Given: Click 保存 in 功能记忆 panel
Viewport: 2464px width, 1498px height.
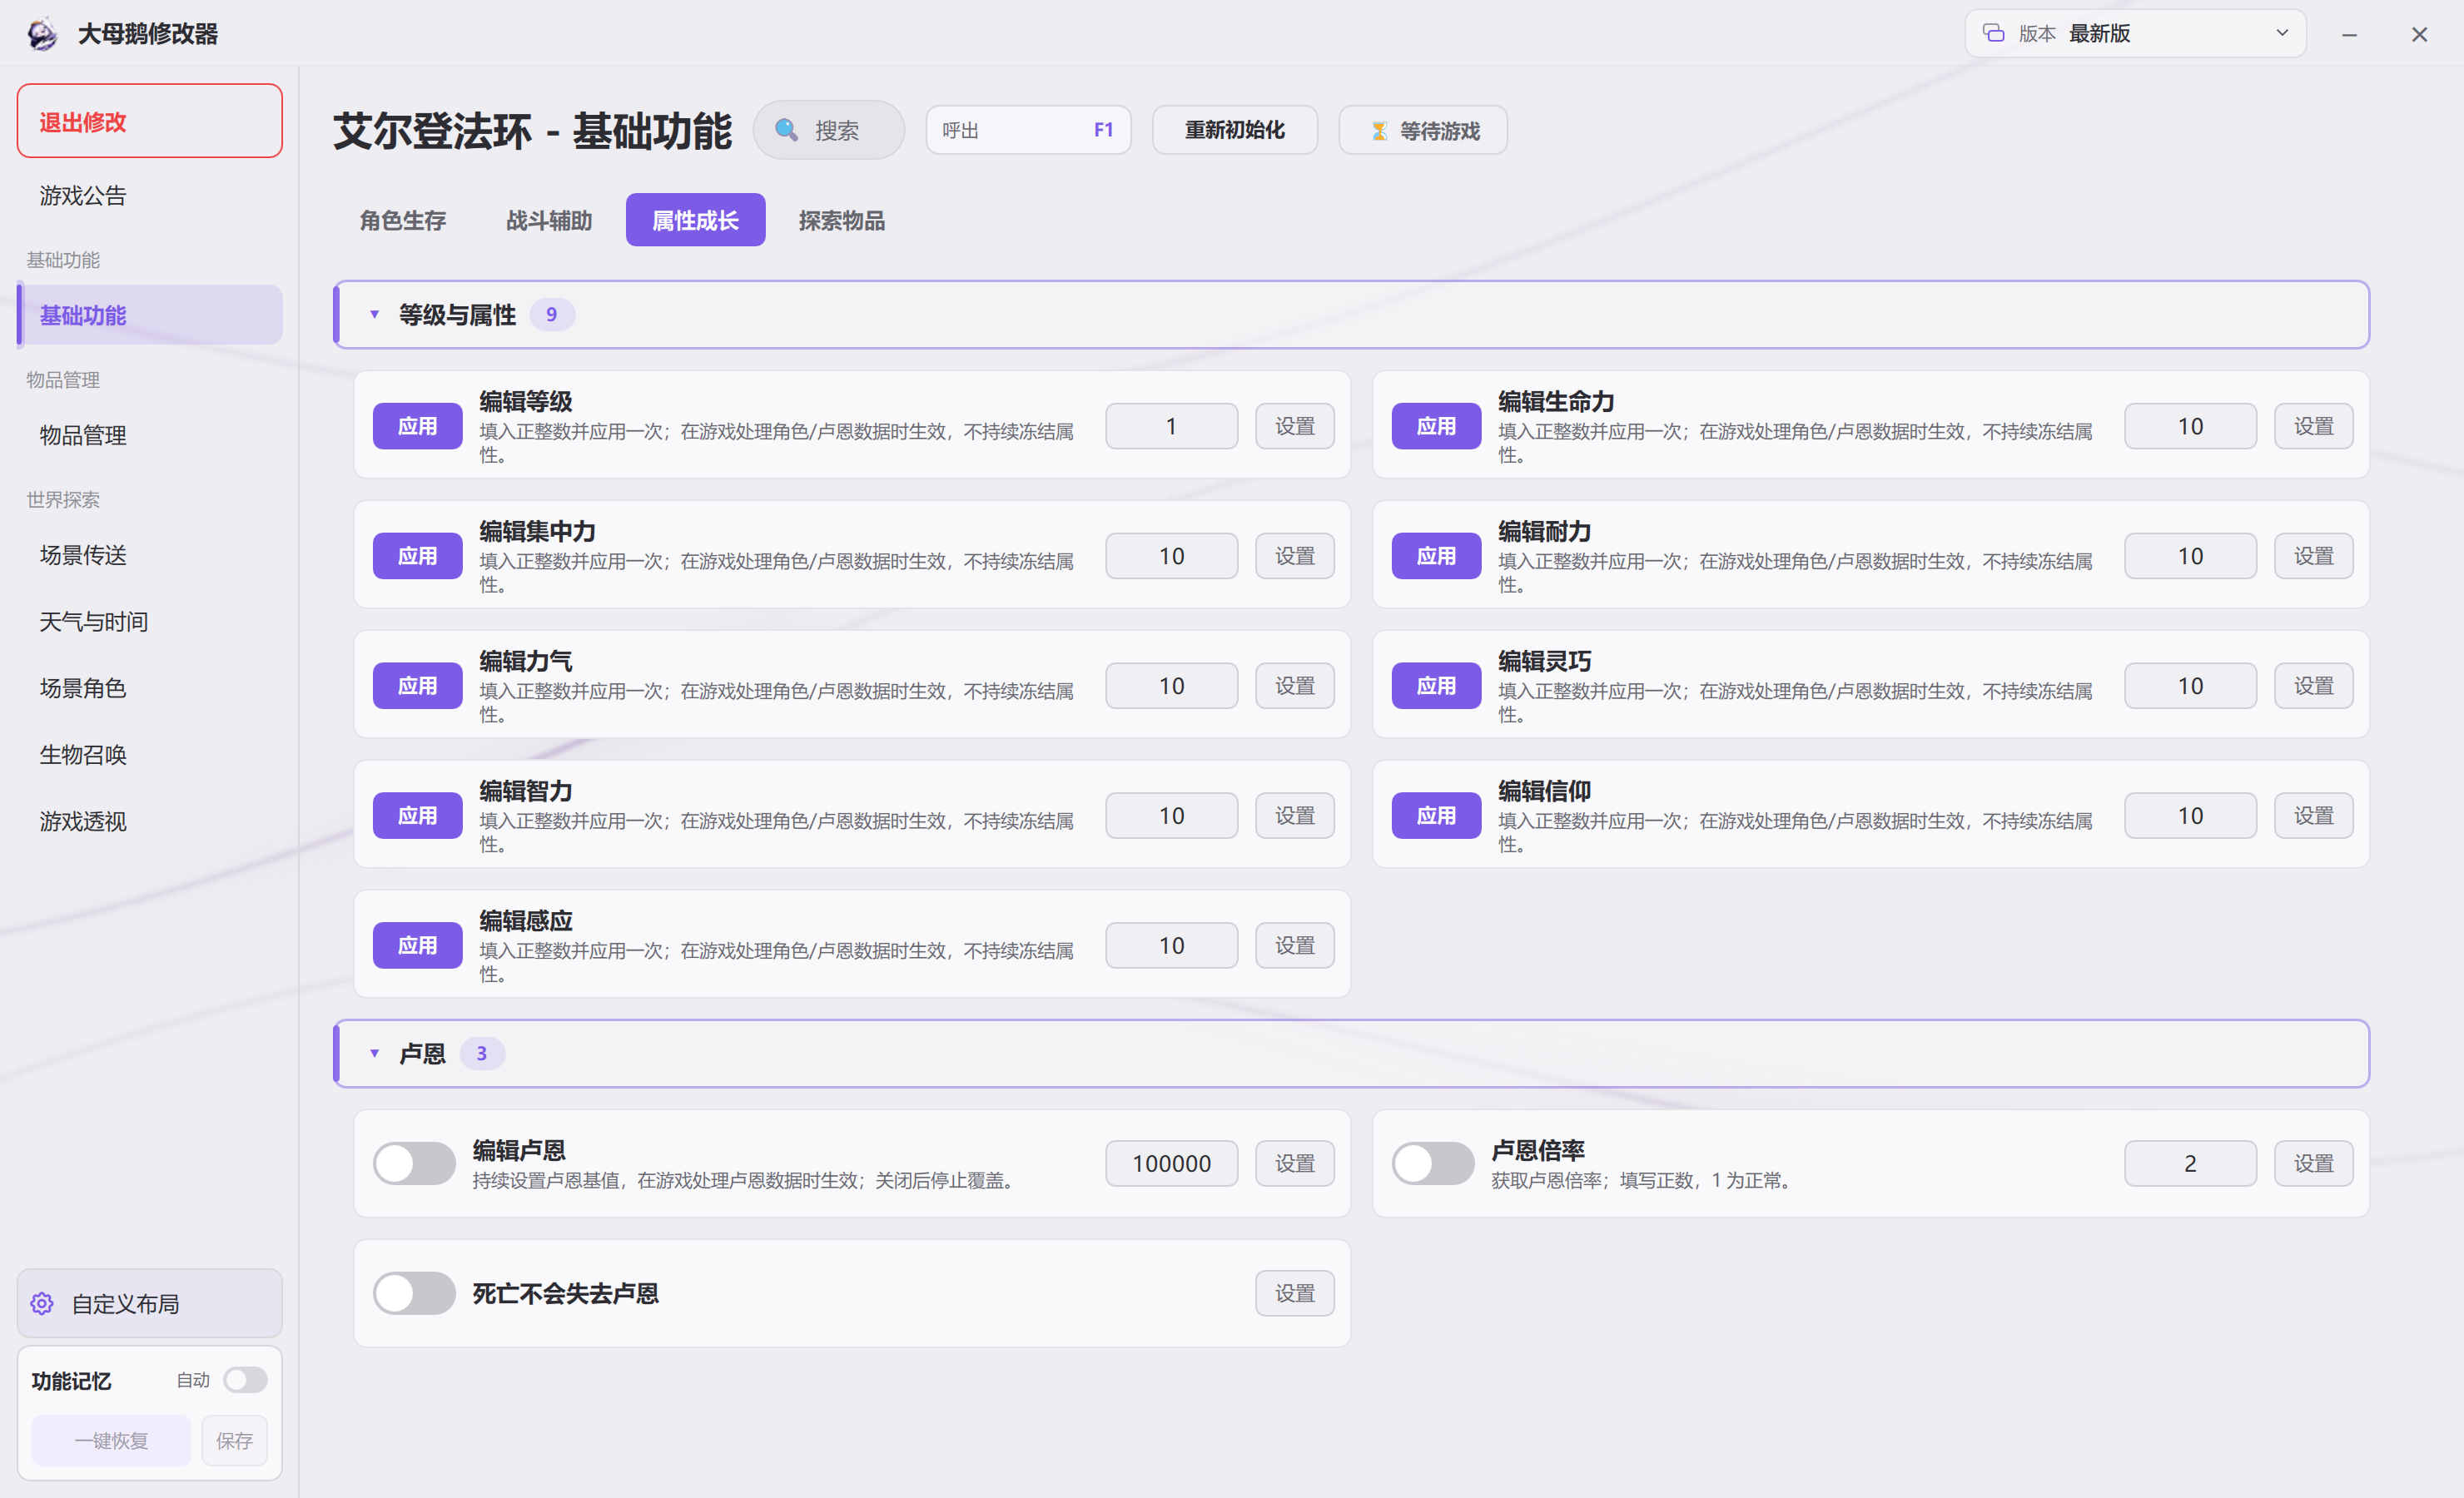Looking at the screenshot, I should click(x=234, y=1441).
